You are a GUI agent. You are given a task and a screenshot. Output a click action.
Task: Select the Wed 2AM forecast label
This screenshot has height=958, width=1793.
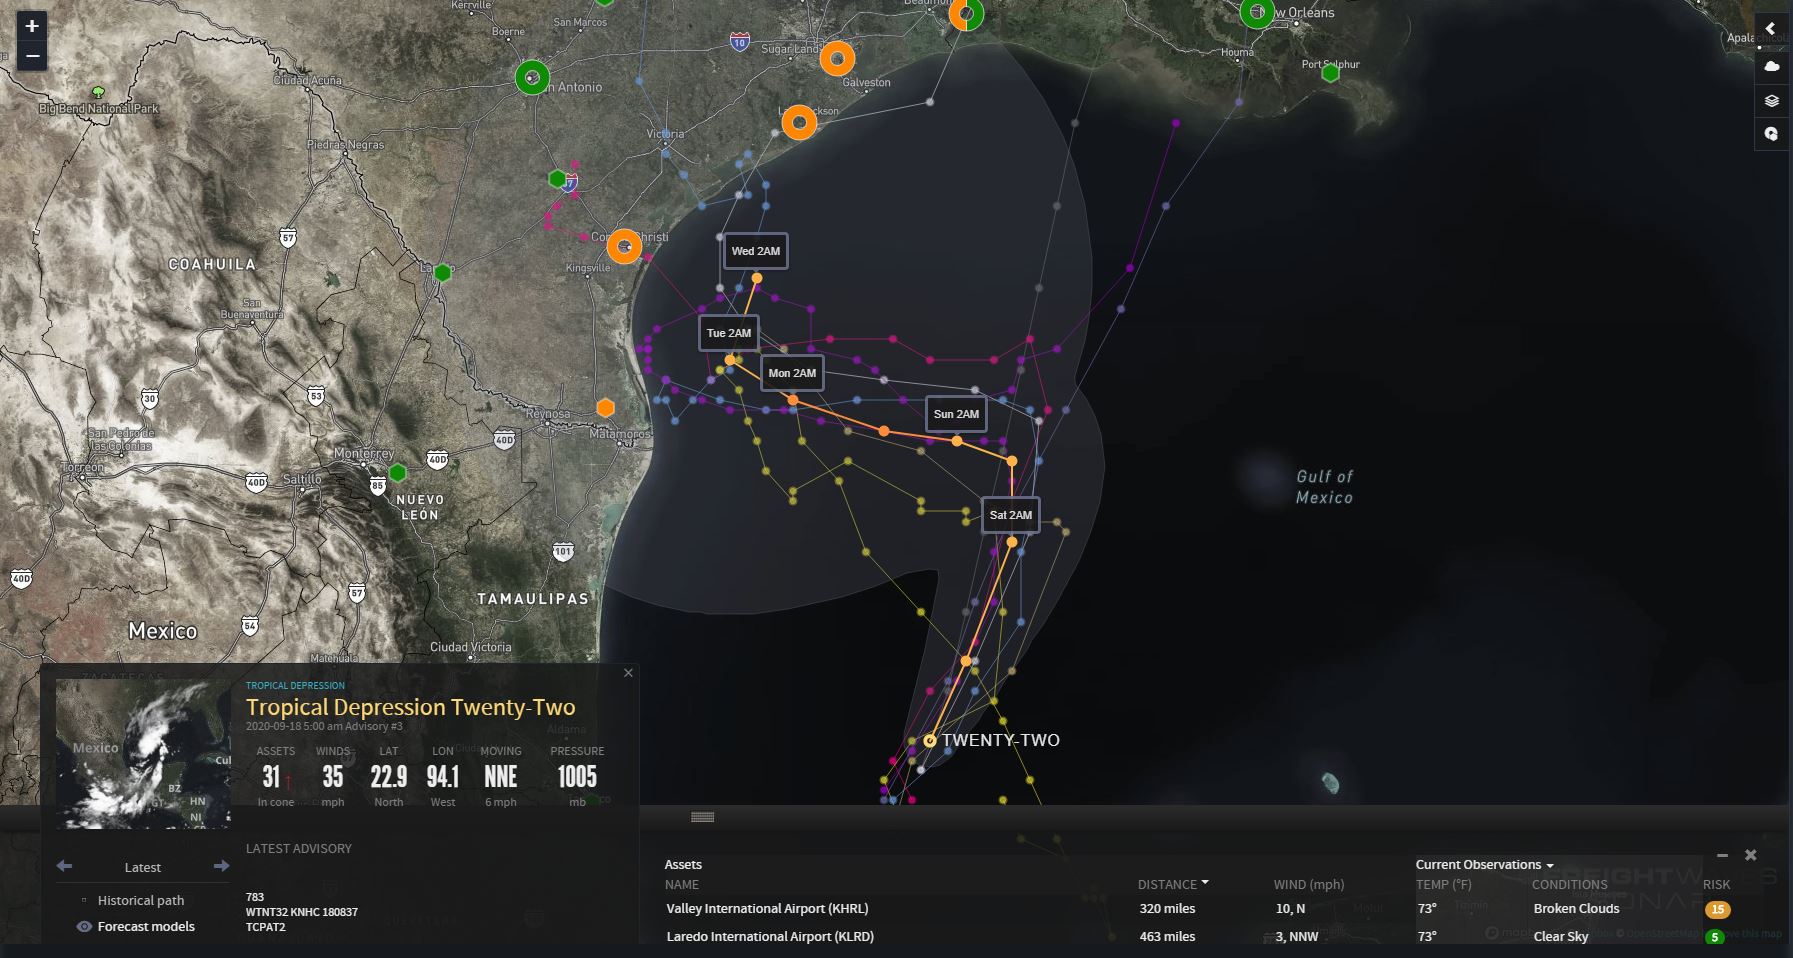756,251
